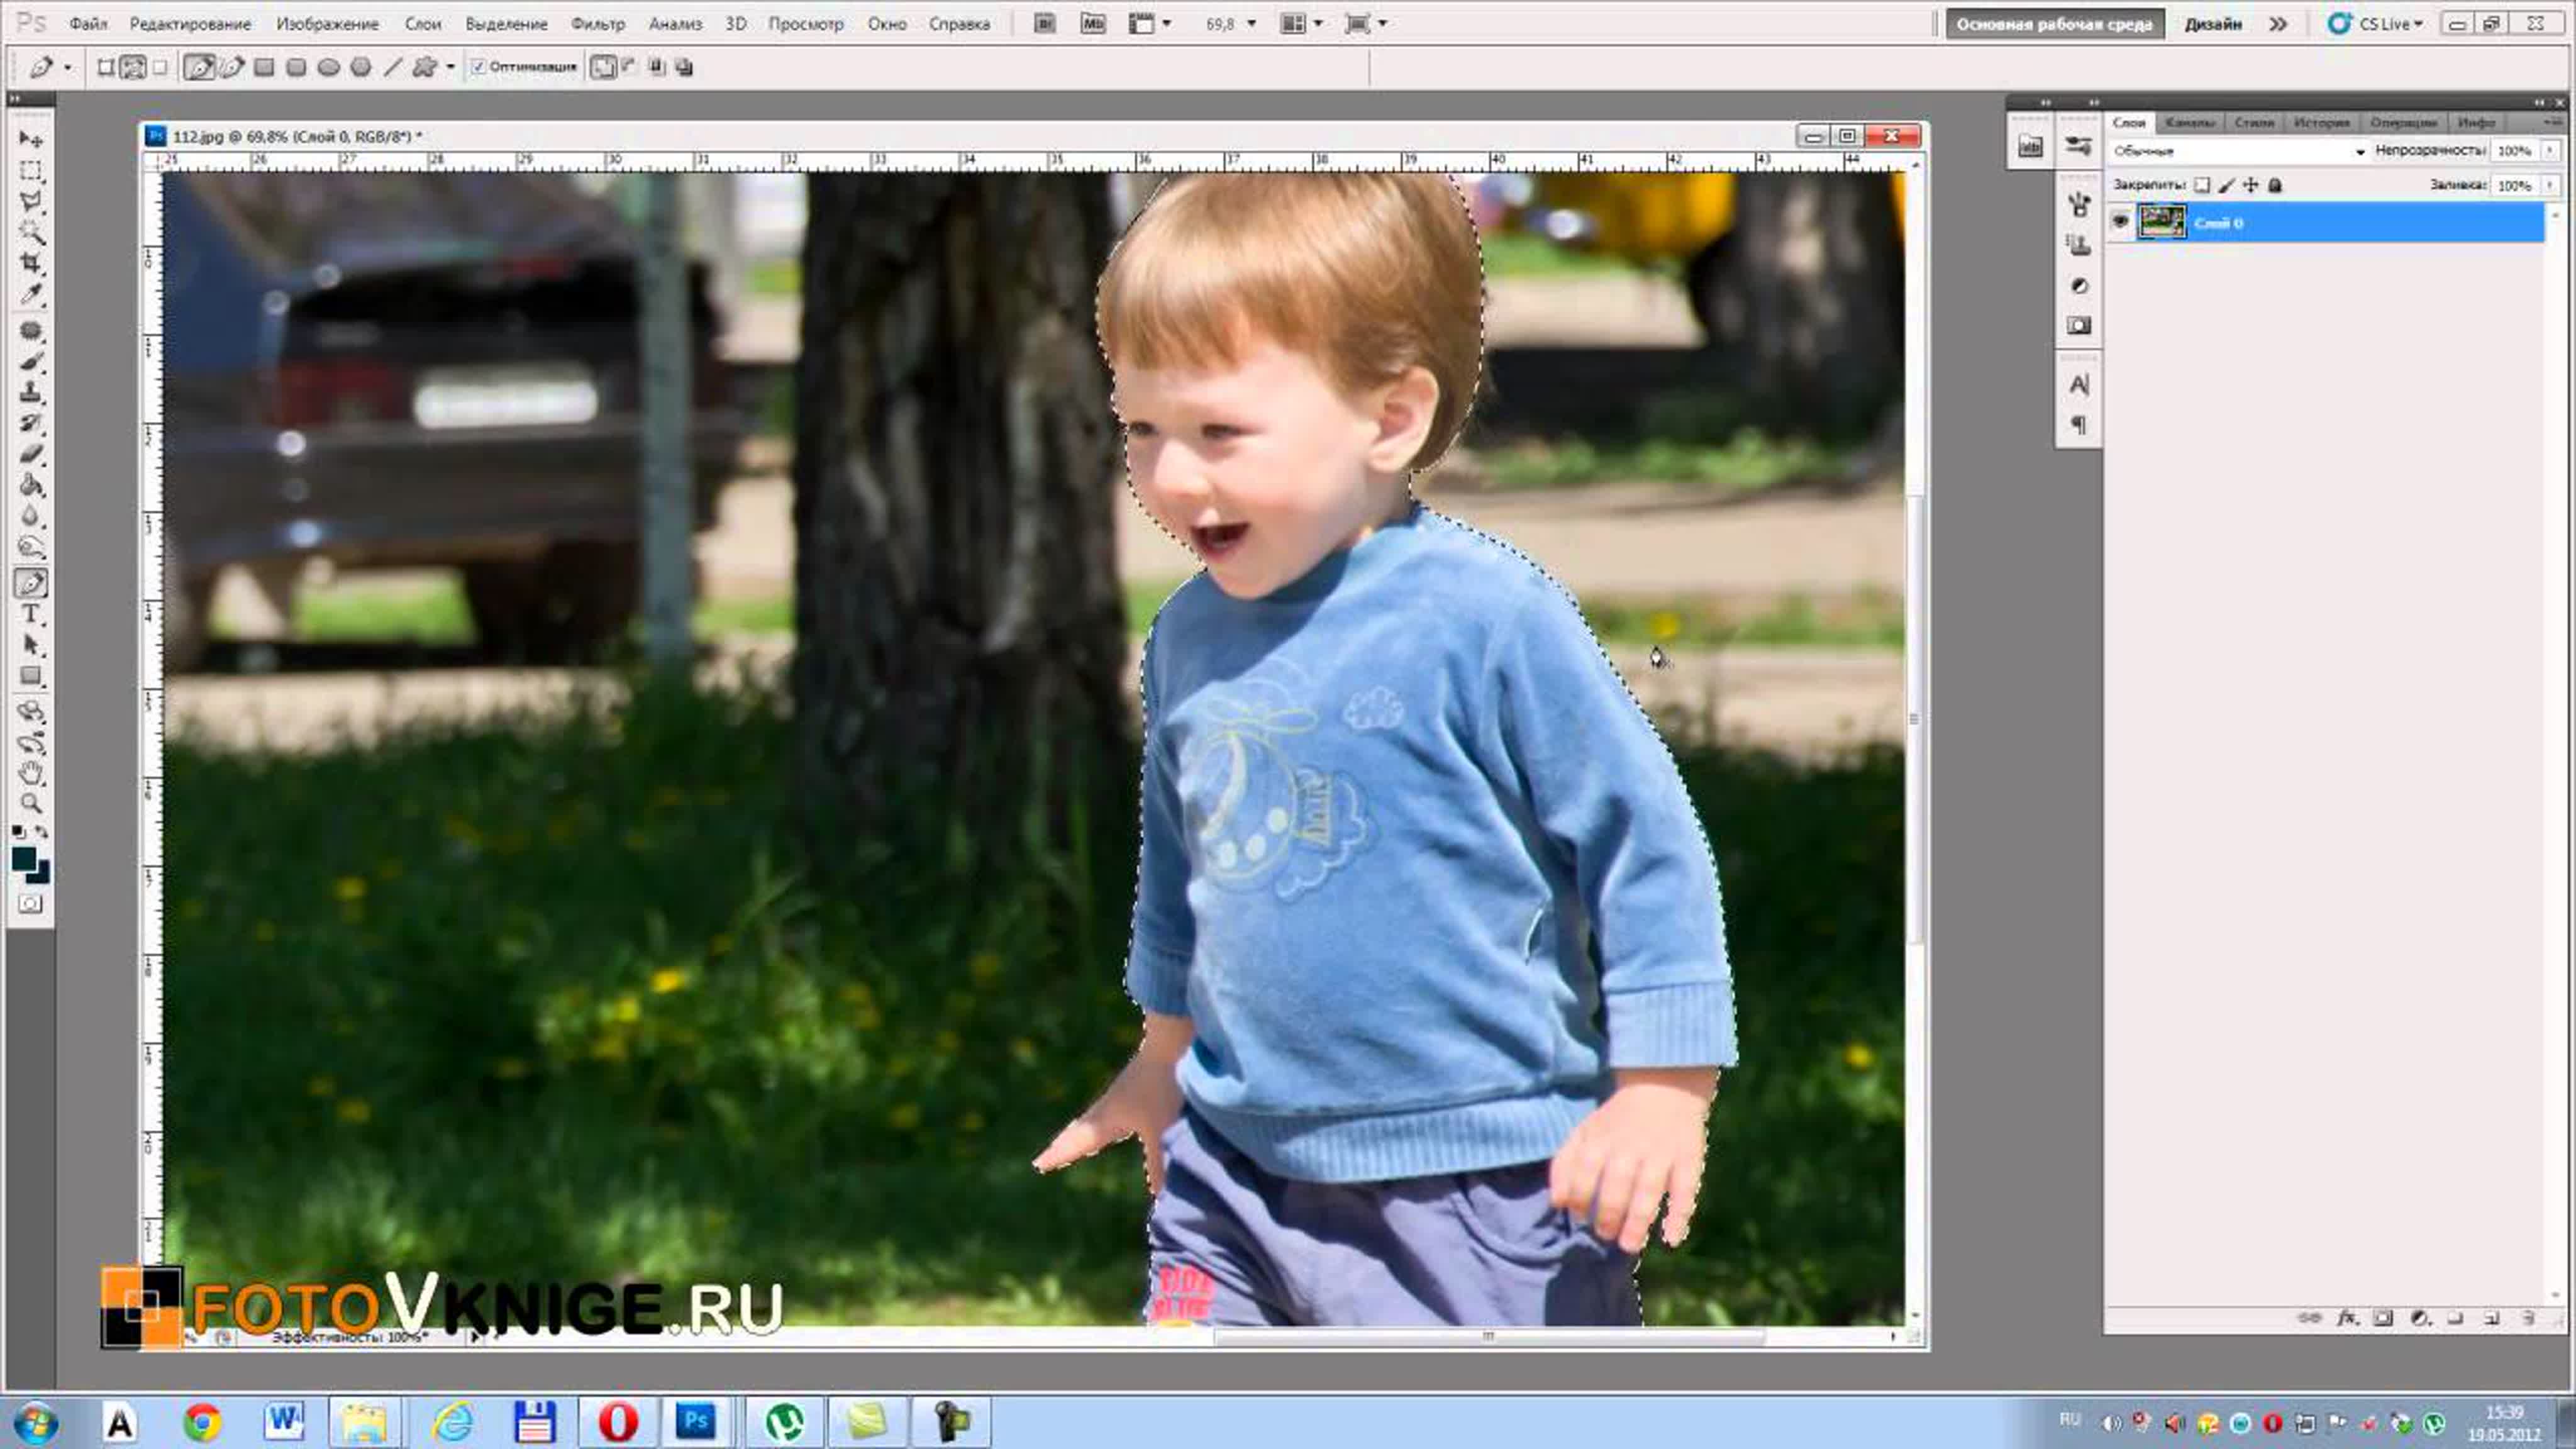Select the Custom Shape tool option

tap(425, 67)
